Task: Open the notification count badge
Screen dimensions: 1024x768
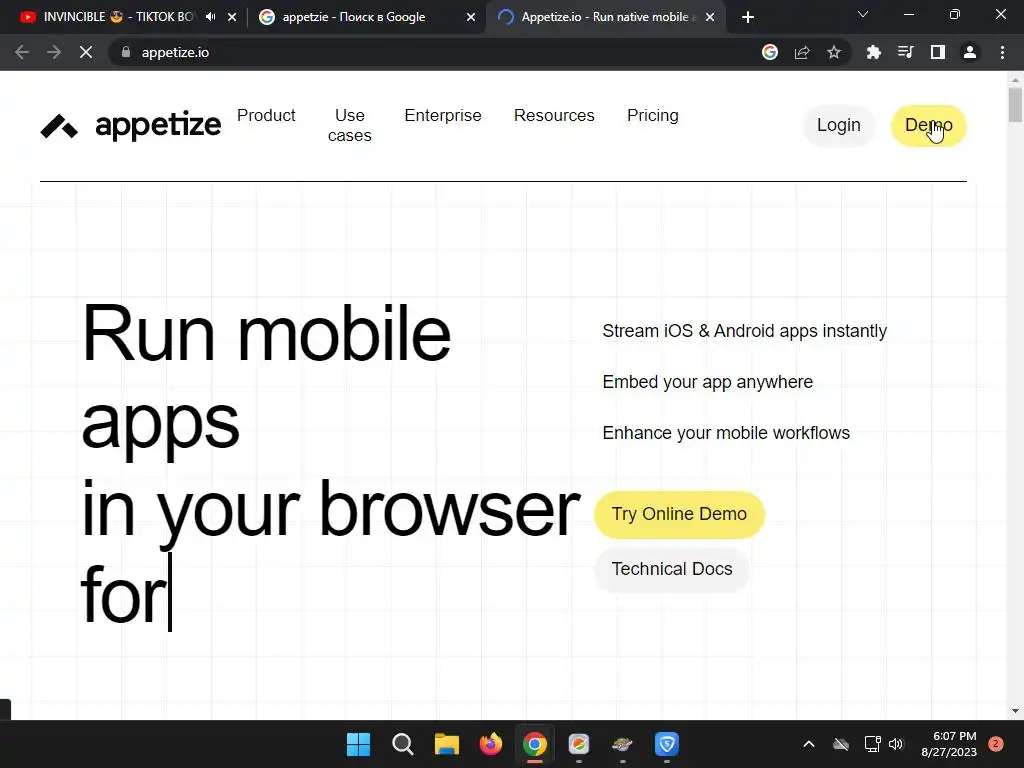Action: [x=996, y=744]
